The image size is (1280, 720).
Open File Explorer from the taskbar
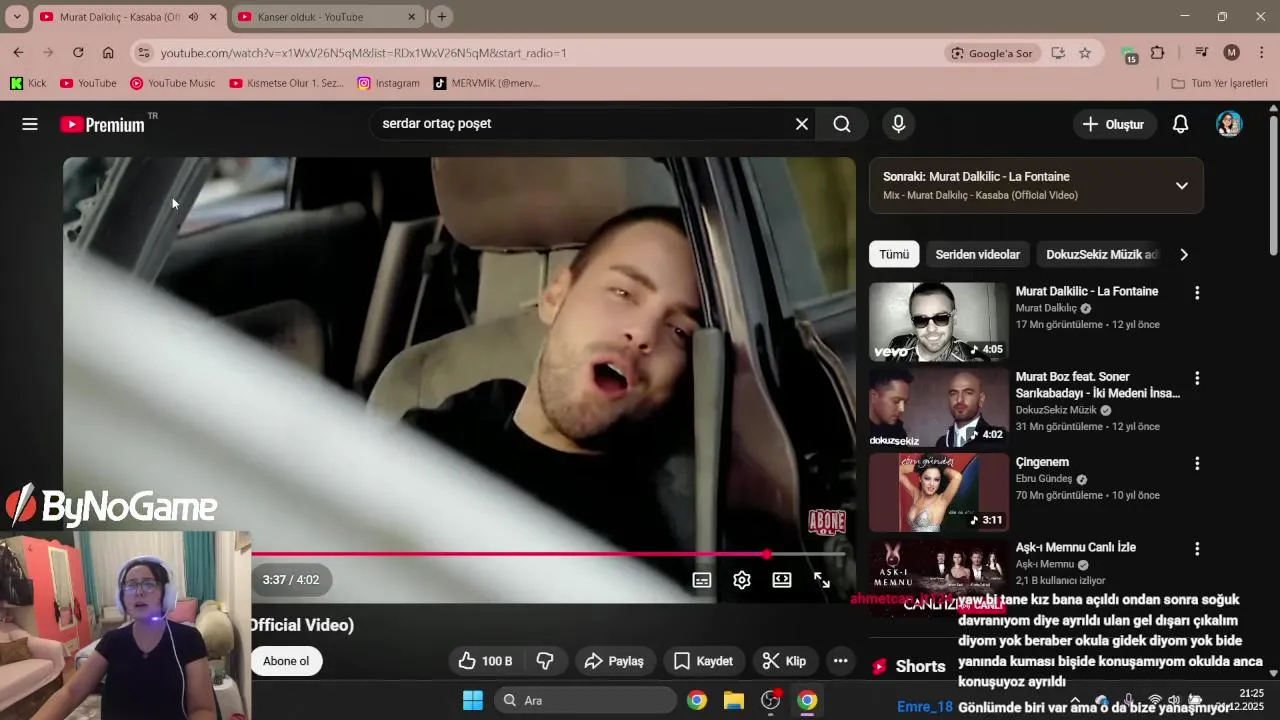click(734, 700)
